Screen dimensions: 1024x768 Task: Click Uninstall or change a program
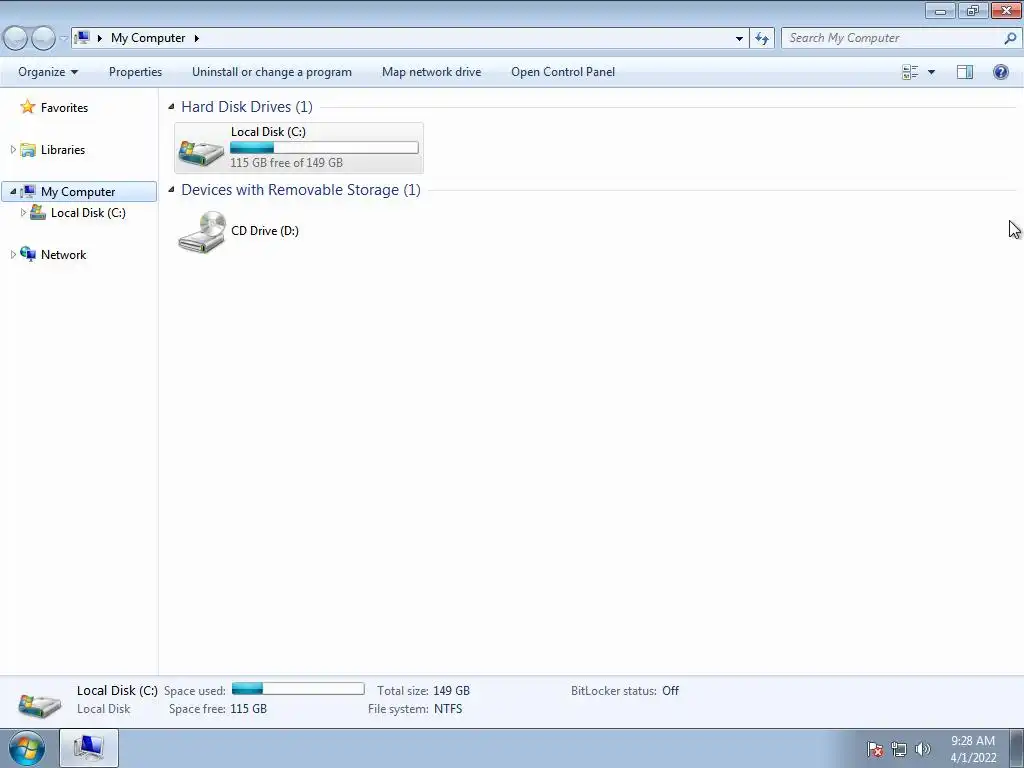point(272,72)
